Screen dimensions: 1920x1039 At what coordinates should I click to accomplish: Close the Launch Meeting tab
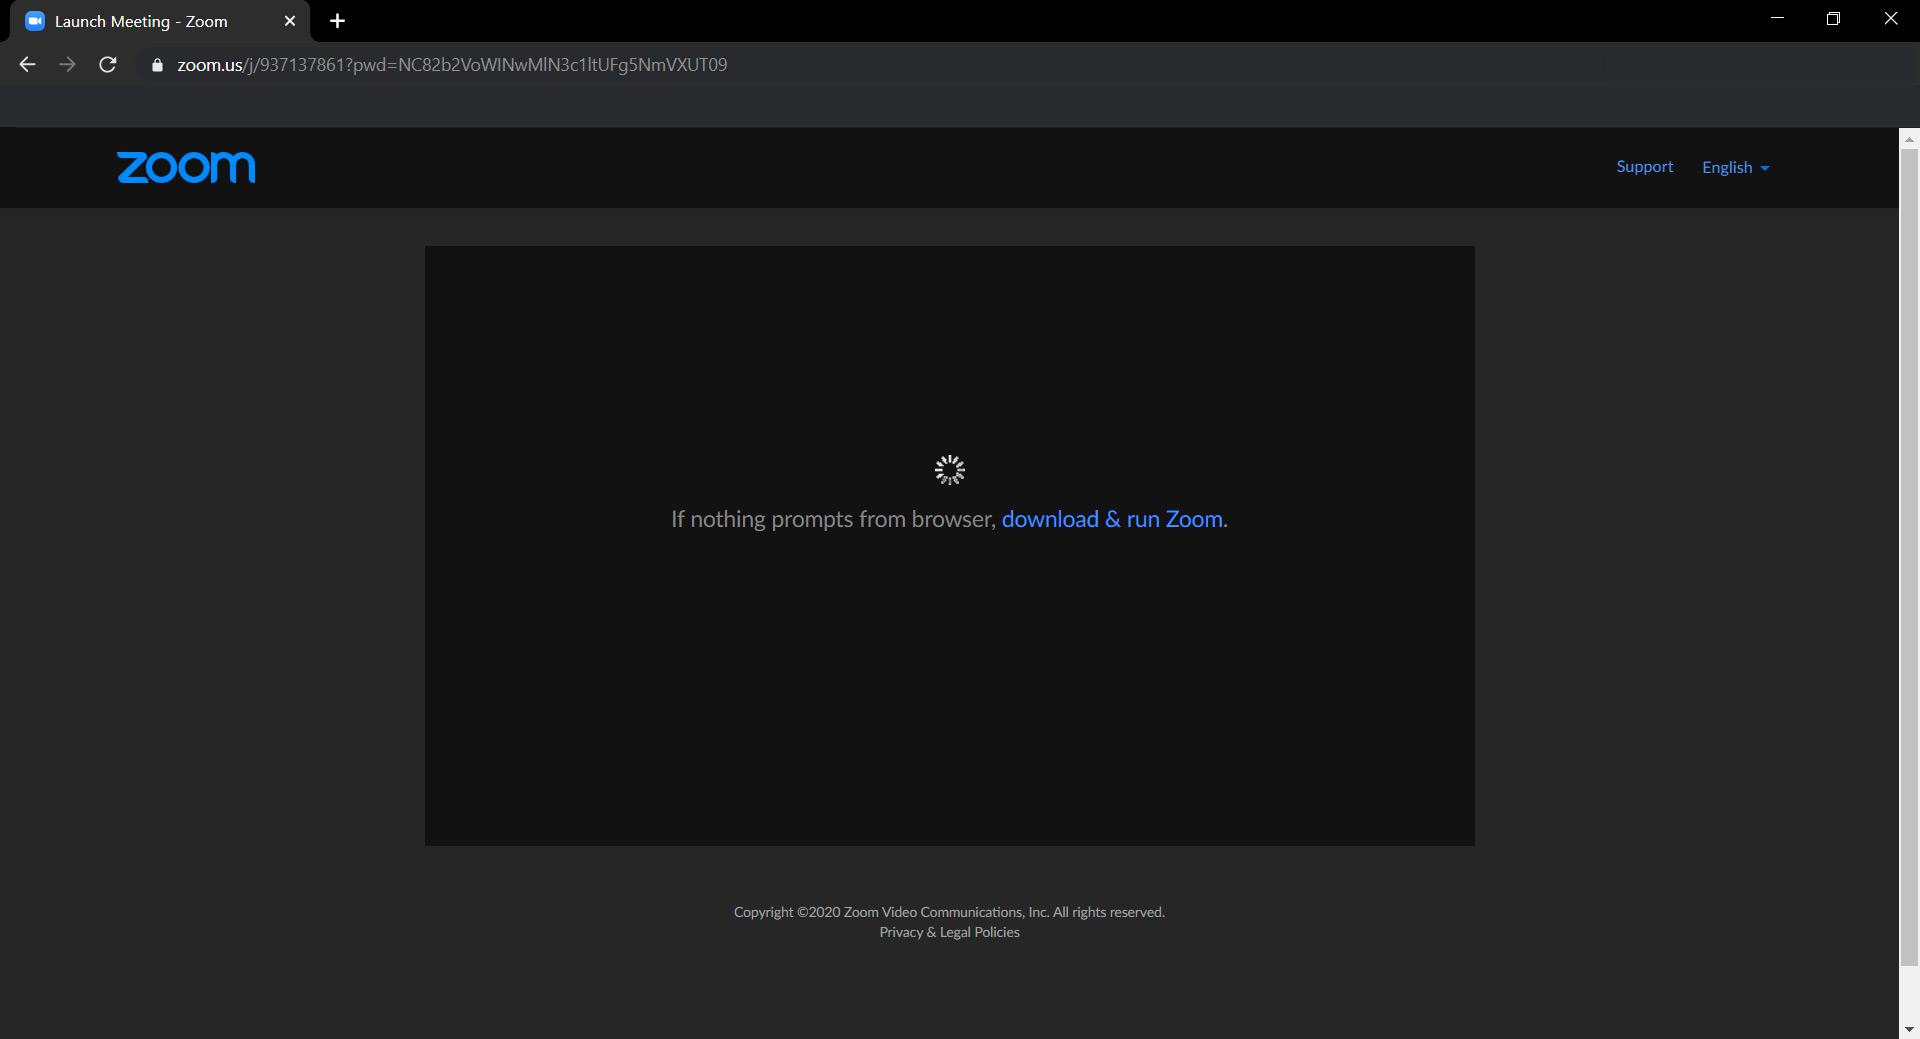[290, 21]
